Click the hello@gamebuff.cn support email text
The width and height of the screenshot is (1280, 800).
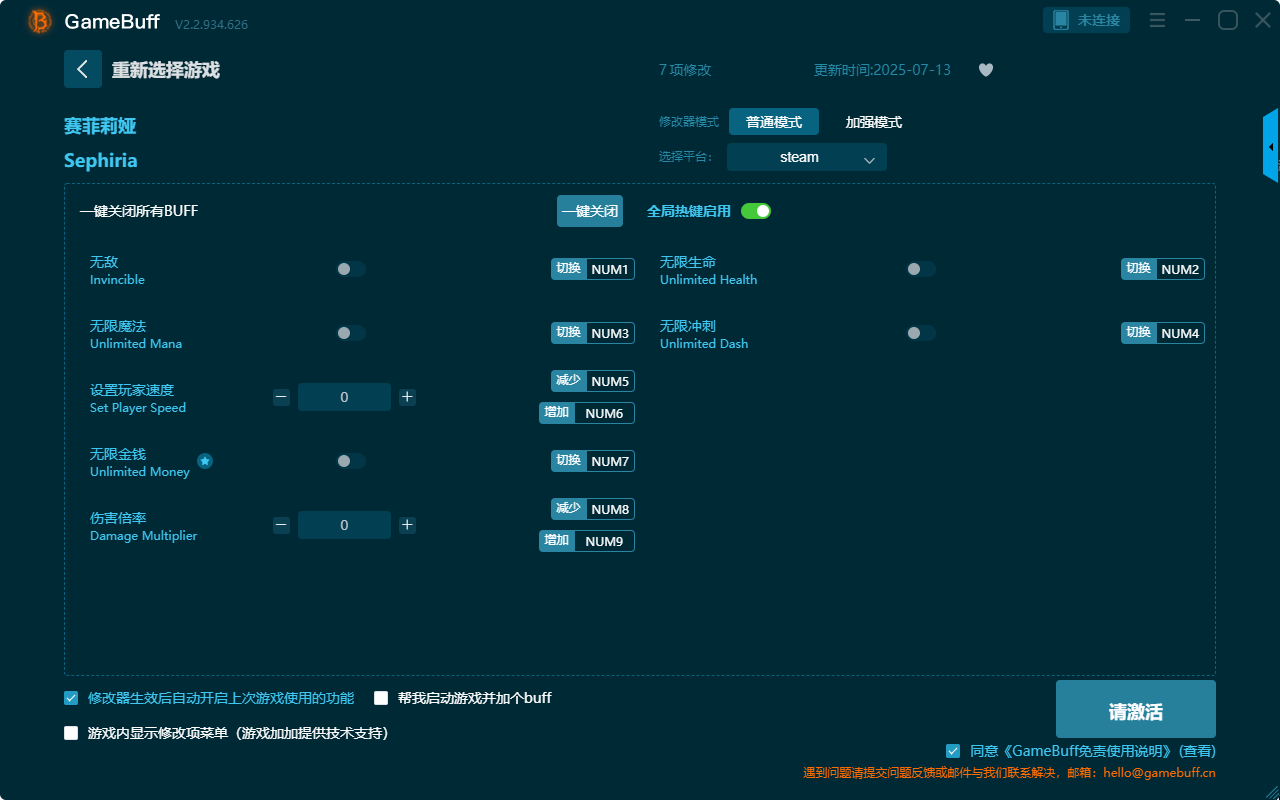tap(1159, 773)
